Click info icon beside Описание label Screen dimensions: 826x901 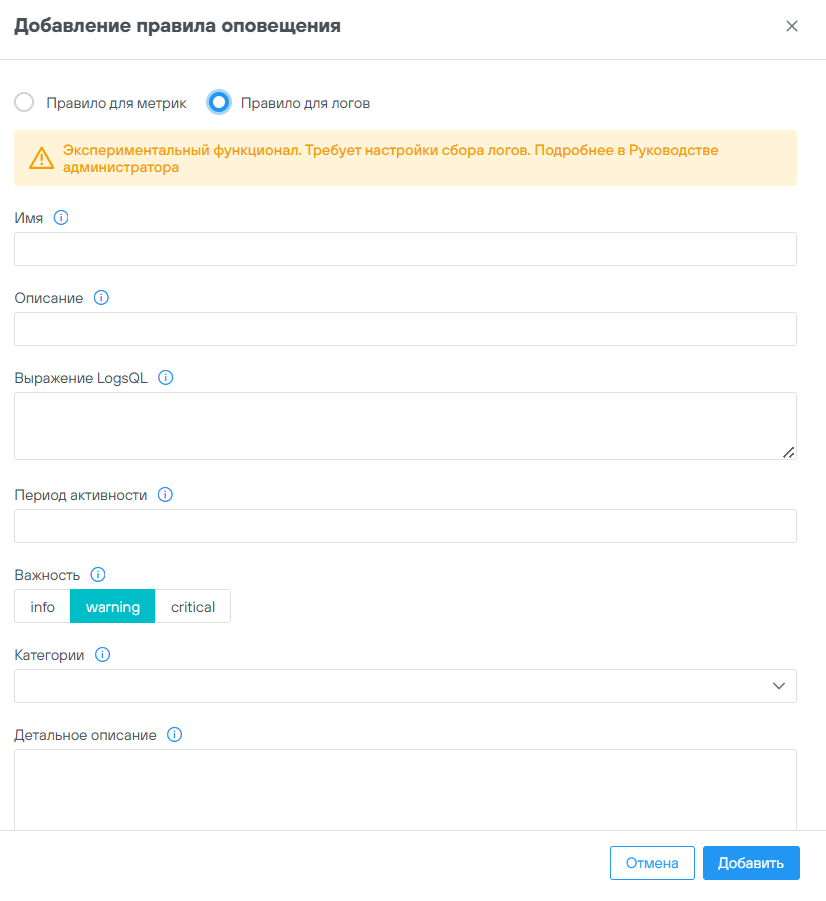coord(101,297)
